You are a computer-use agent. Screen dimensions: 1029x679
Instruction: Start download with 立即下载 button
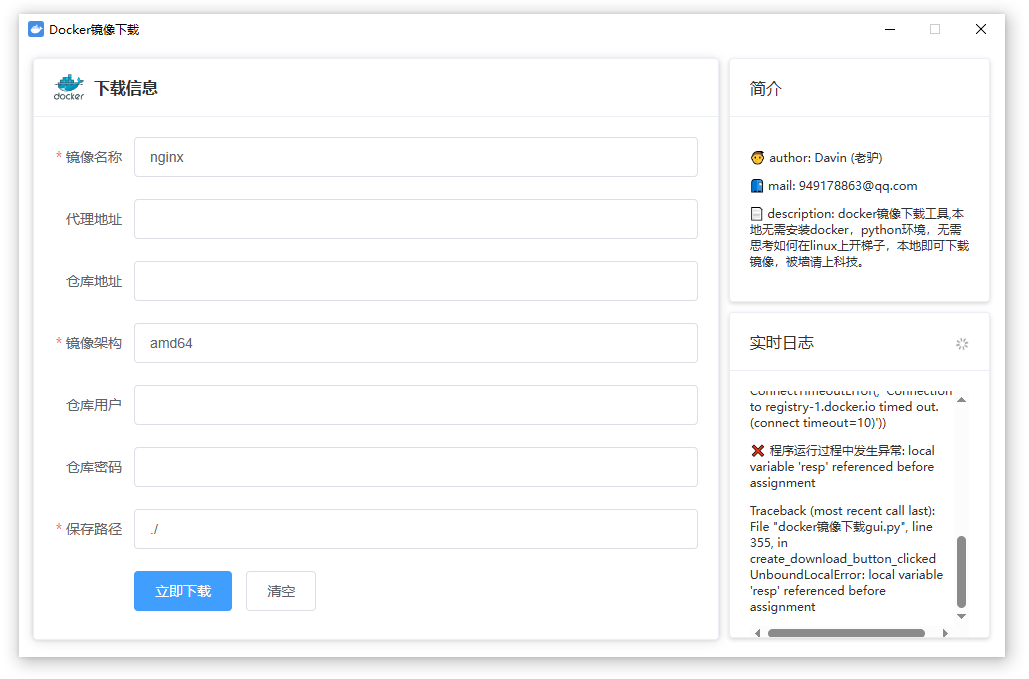pyautogui.click(x=183, y=591)
